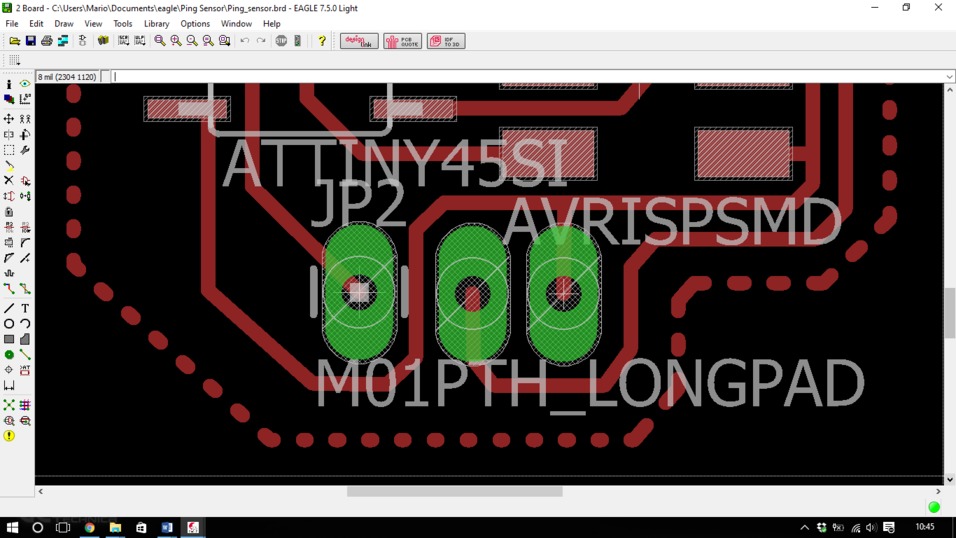Select the Text T tool
The width and height of the screenshot is (956, 538).
coord(25,309)
